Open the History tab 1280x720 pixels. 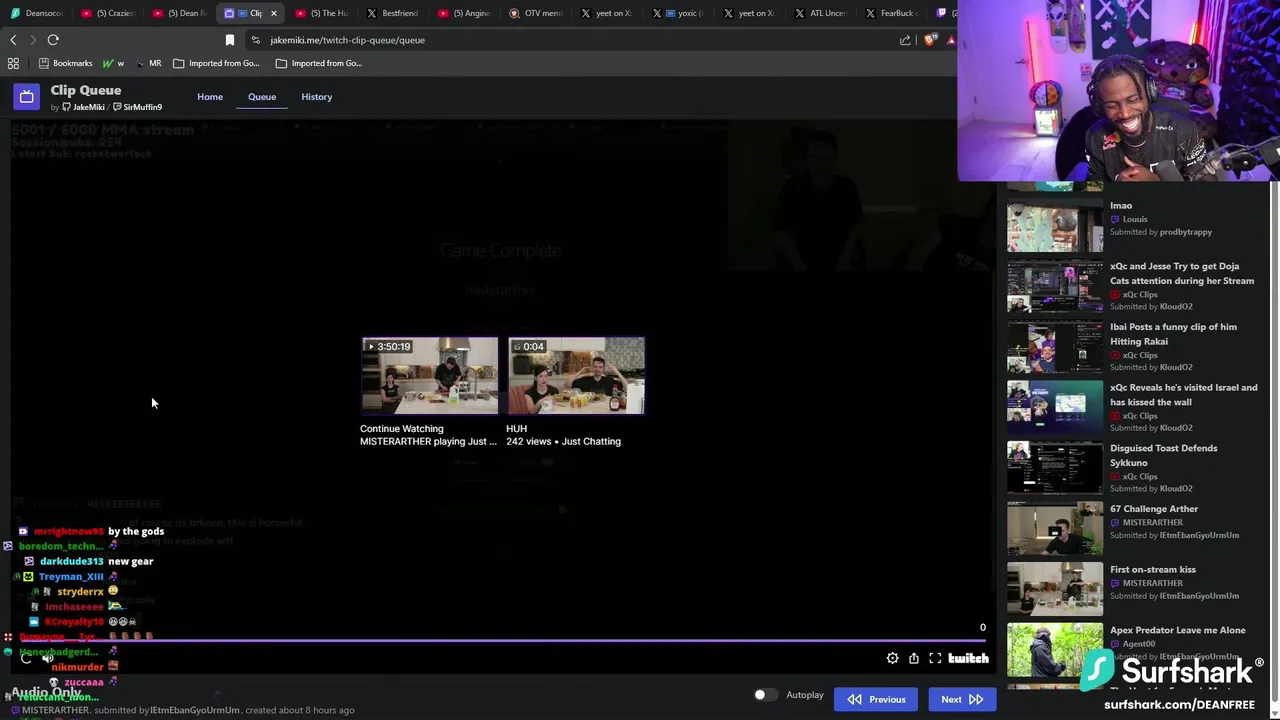tap(316, 97)
